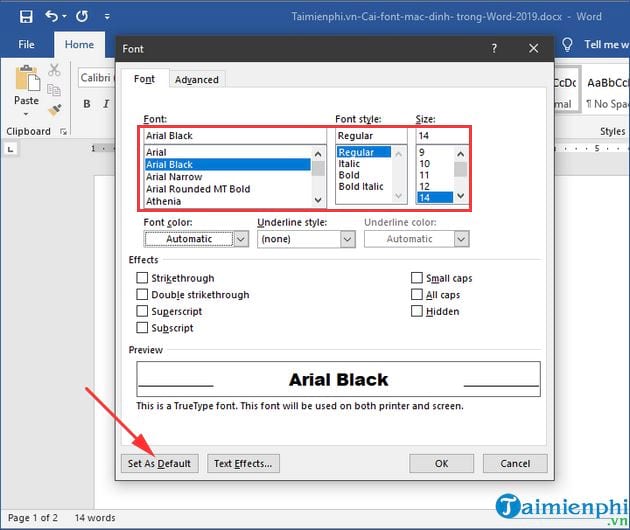Select the Format Painter brush icon

pos(54,110)
